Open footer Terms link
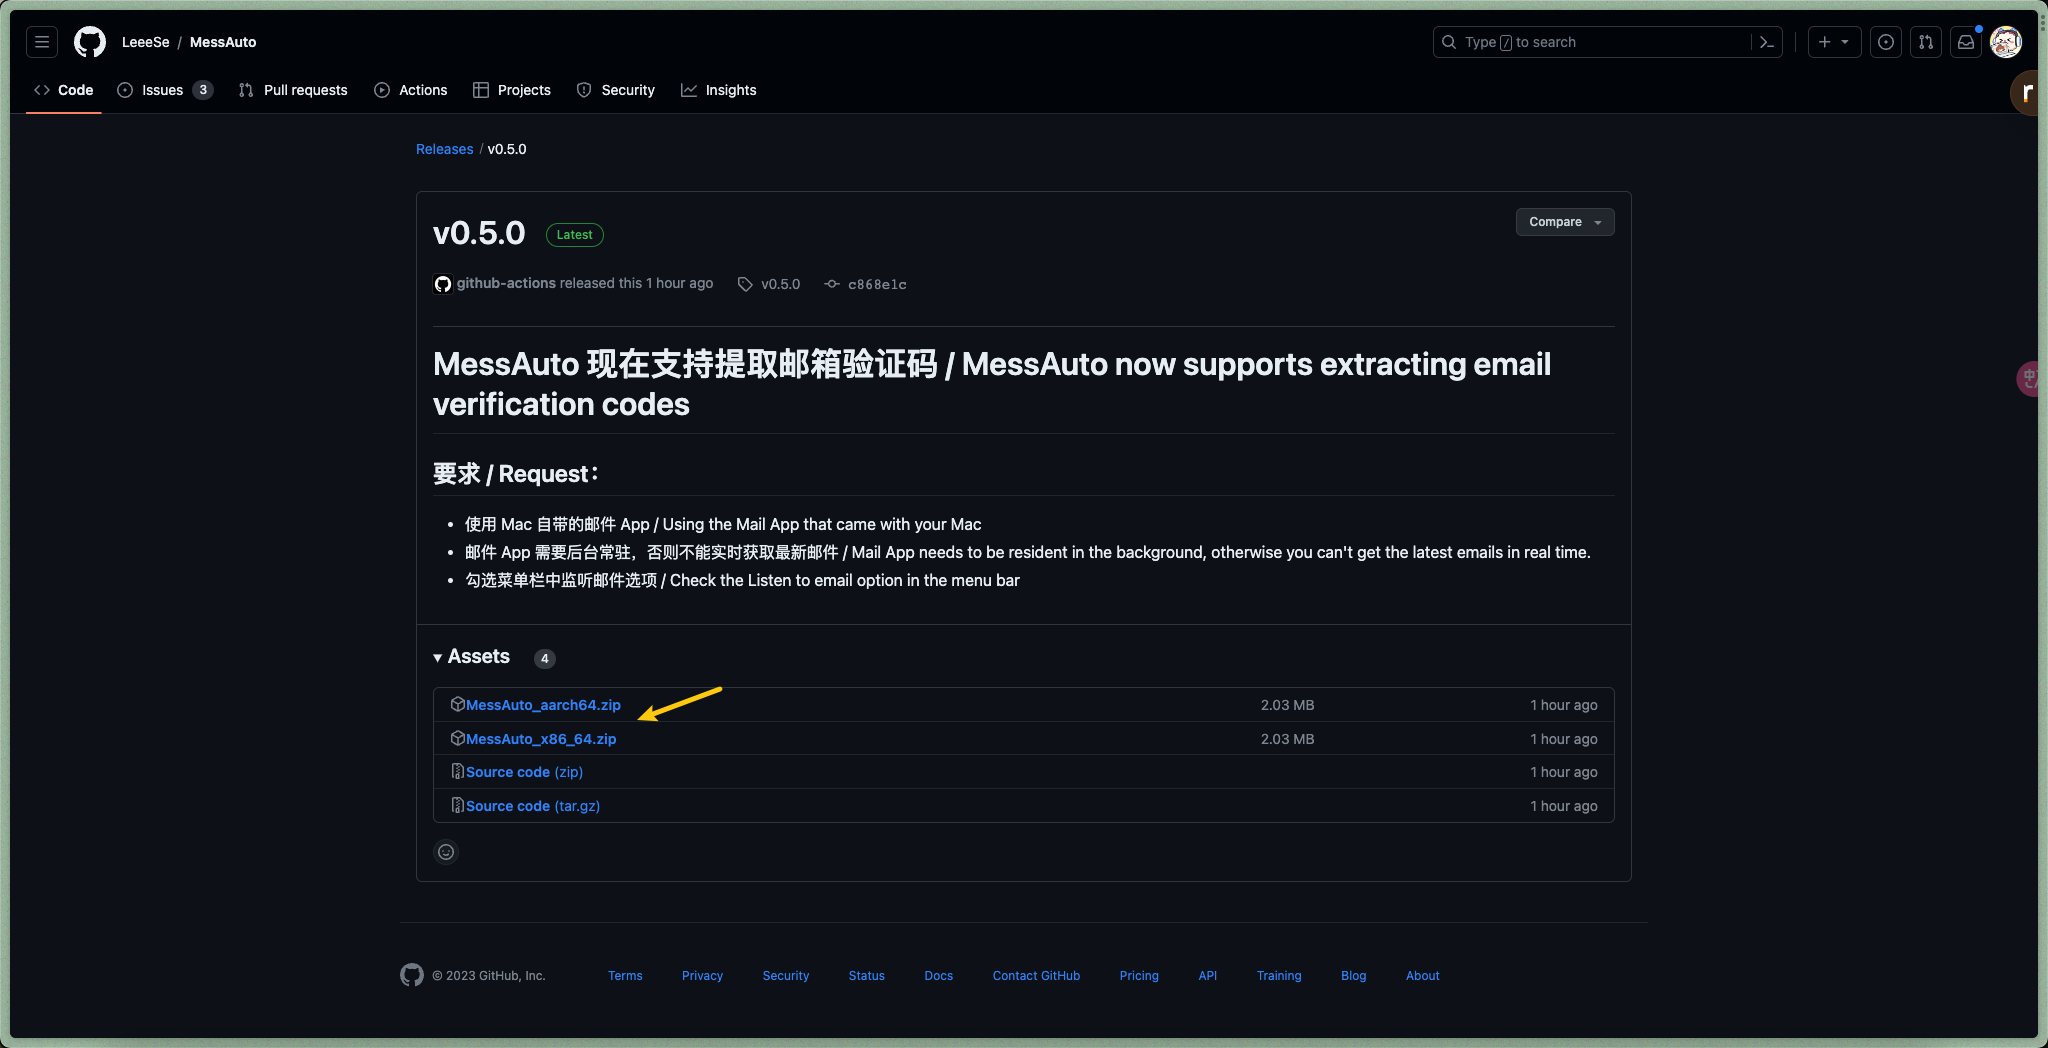2048x1048 pixels. (625, 976)
